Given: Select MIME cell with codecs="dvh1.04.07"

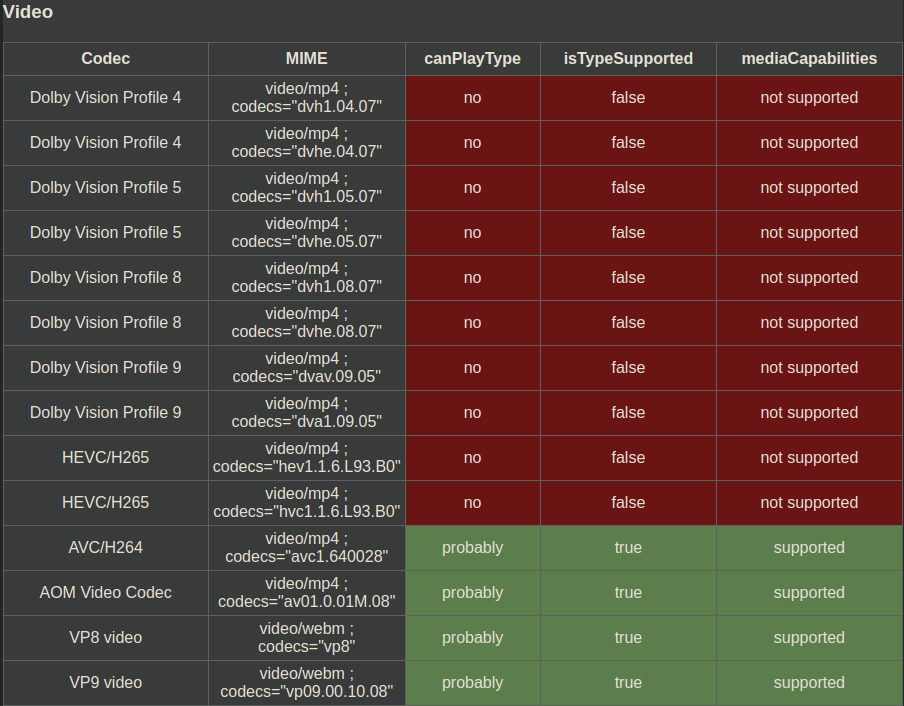Looking at the screenshot, I should tap(307, 97).
